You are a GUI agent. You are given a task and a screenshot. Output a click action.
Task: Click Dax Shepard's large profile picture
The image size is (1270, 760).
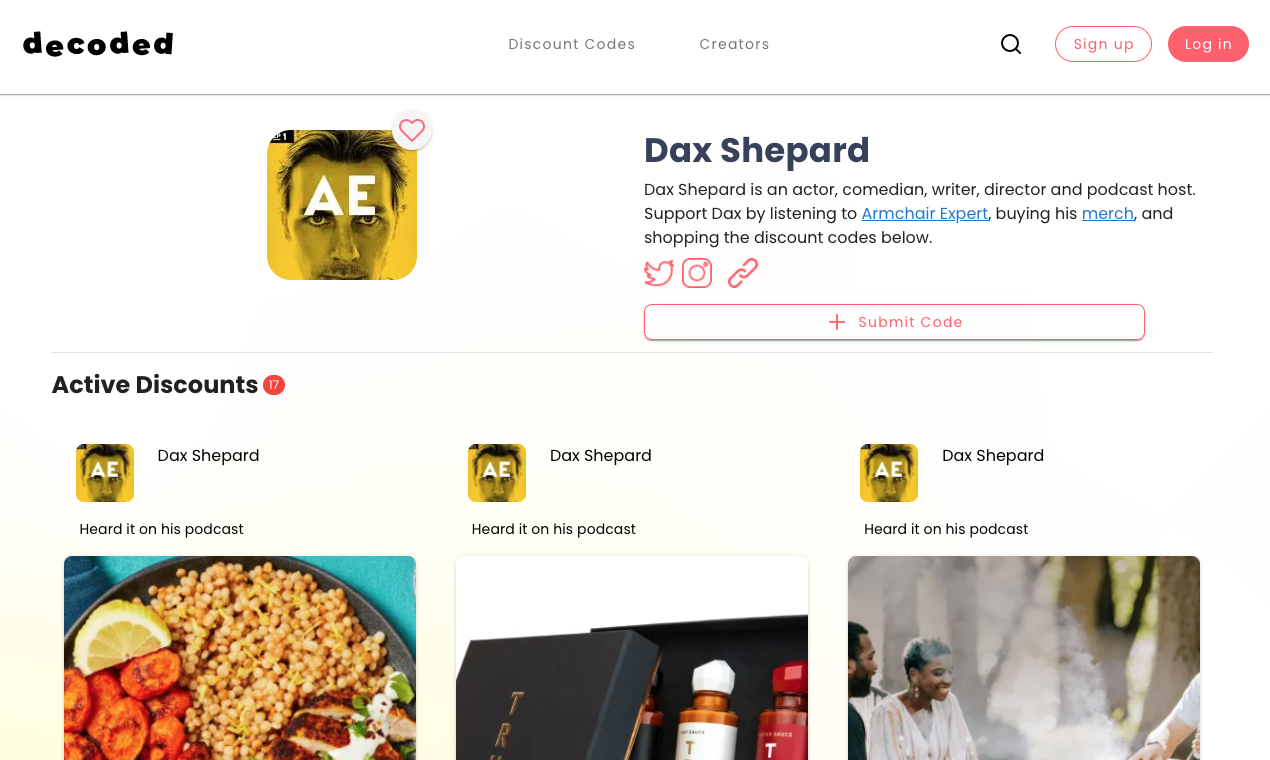click(342, 205)
